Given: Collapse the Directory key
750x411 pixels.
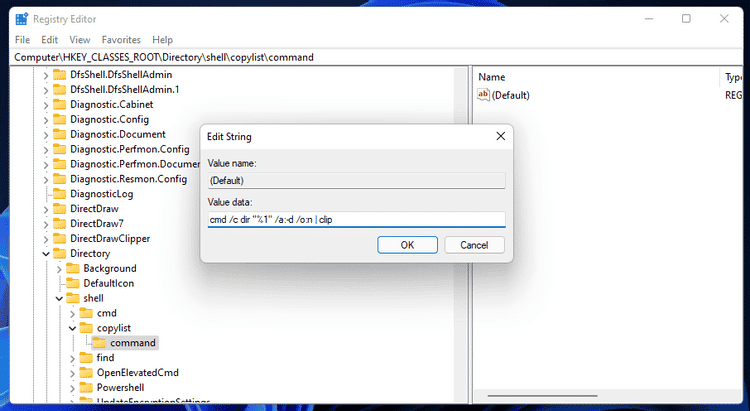Looking at the screenshot, I should click(45, 254).
